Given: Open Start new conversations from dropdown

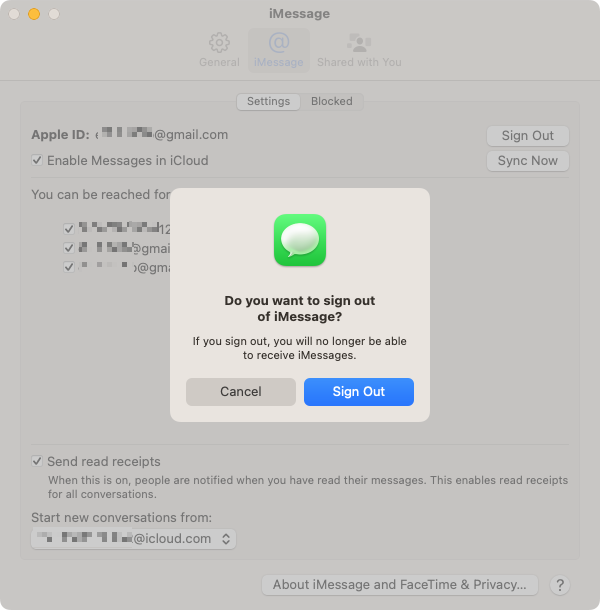Looking at the screenshot, I should [133, 539].
